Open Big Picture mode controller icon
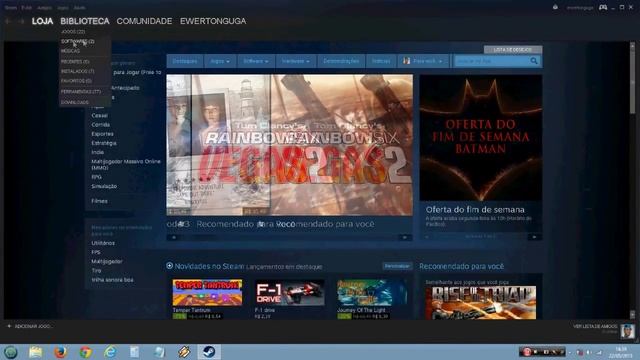 603,7
